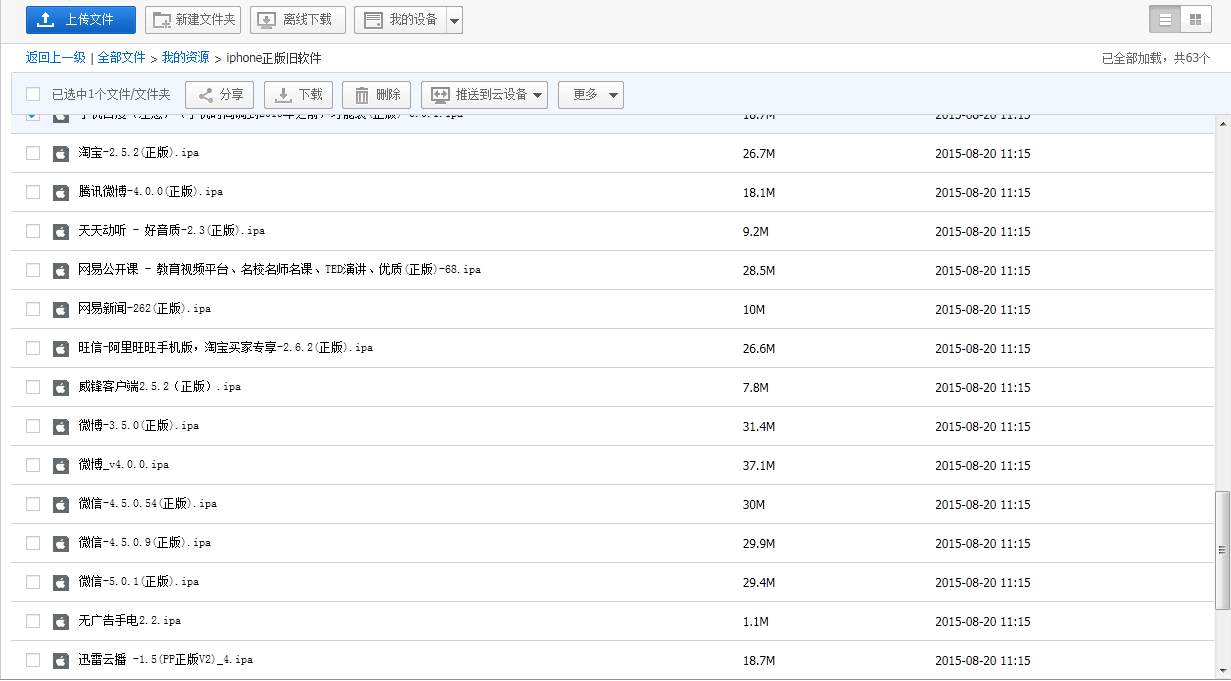Open file 网易公开课 教育视频平台 -68.ipa
This screenshot has height=681, width=1231.
280,270
